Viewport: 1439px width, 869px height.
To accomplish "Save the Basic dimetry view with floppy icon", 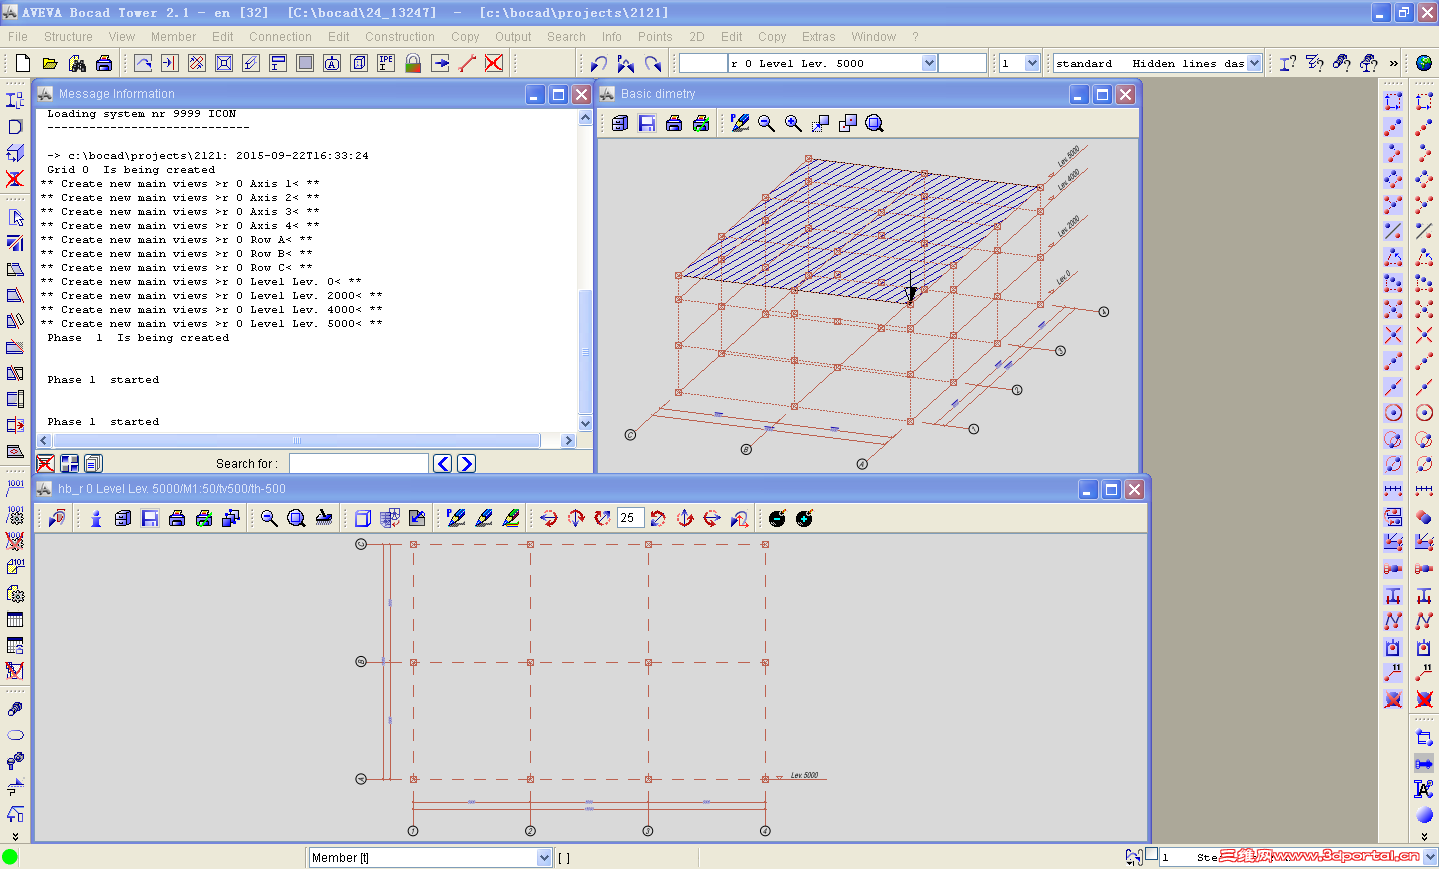I will tap(647, 123).
